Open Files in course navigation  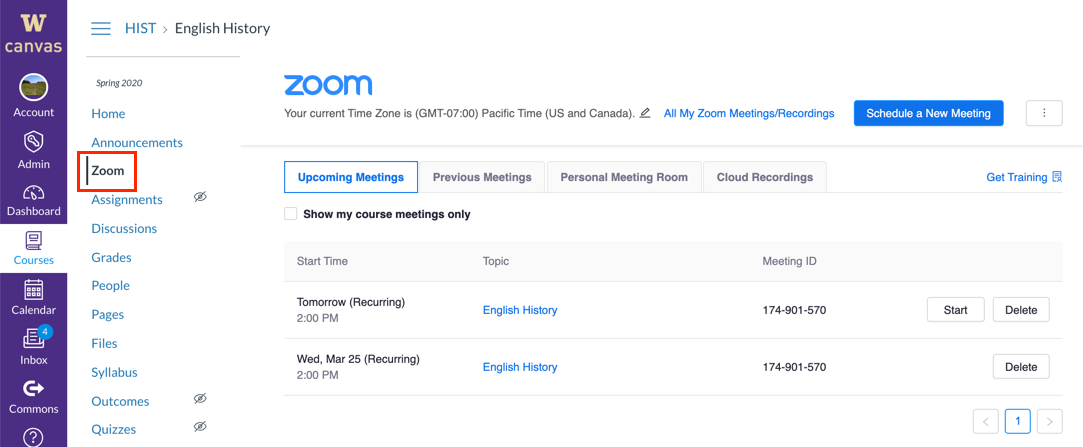(104, 343)
